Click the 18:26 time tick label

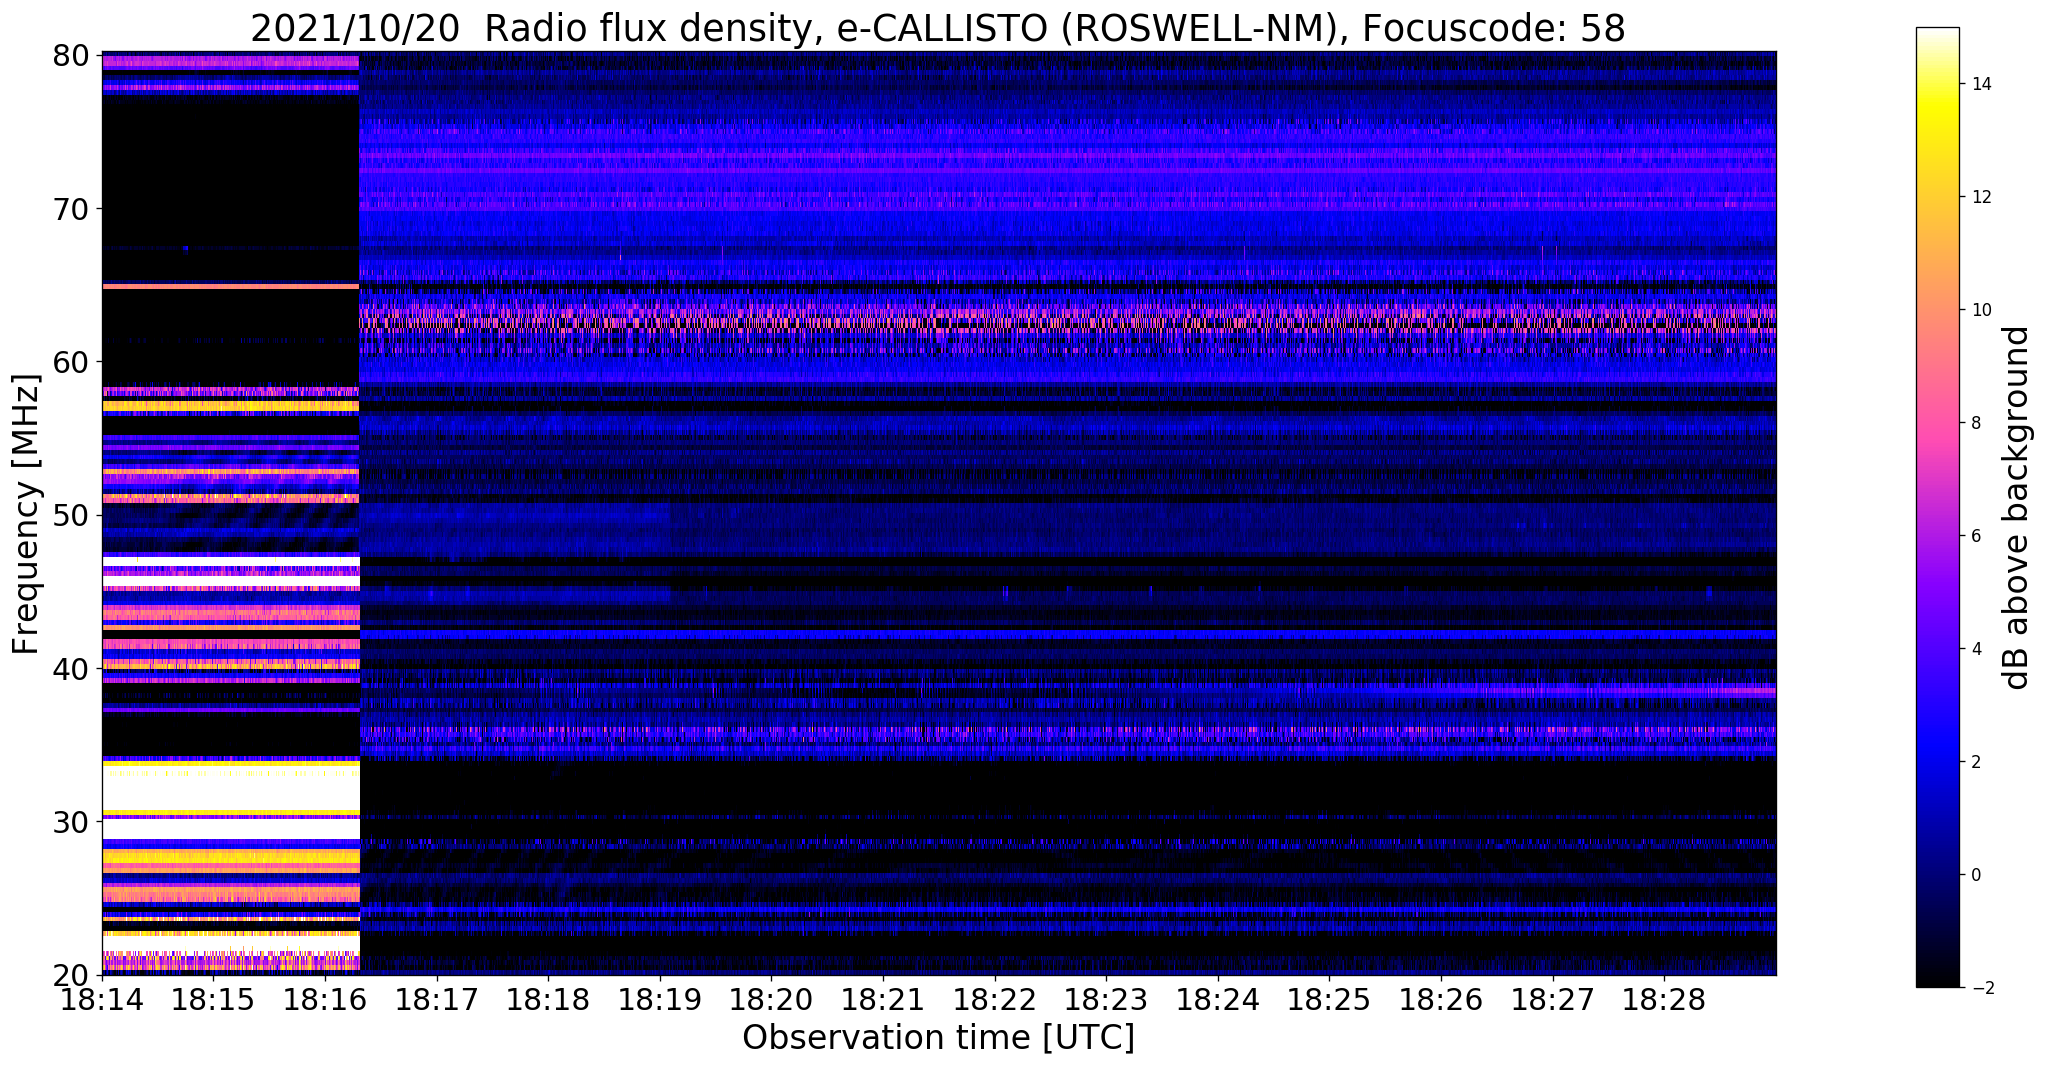[x=1441, y=998]
